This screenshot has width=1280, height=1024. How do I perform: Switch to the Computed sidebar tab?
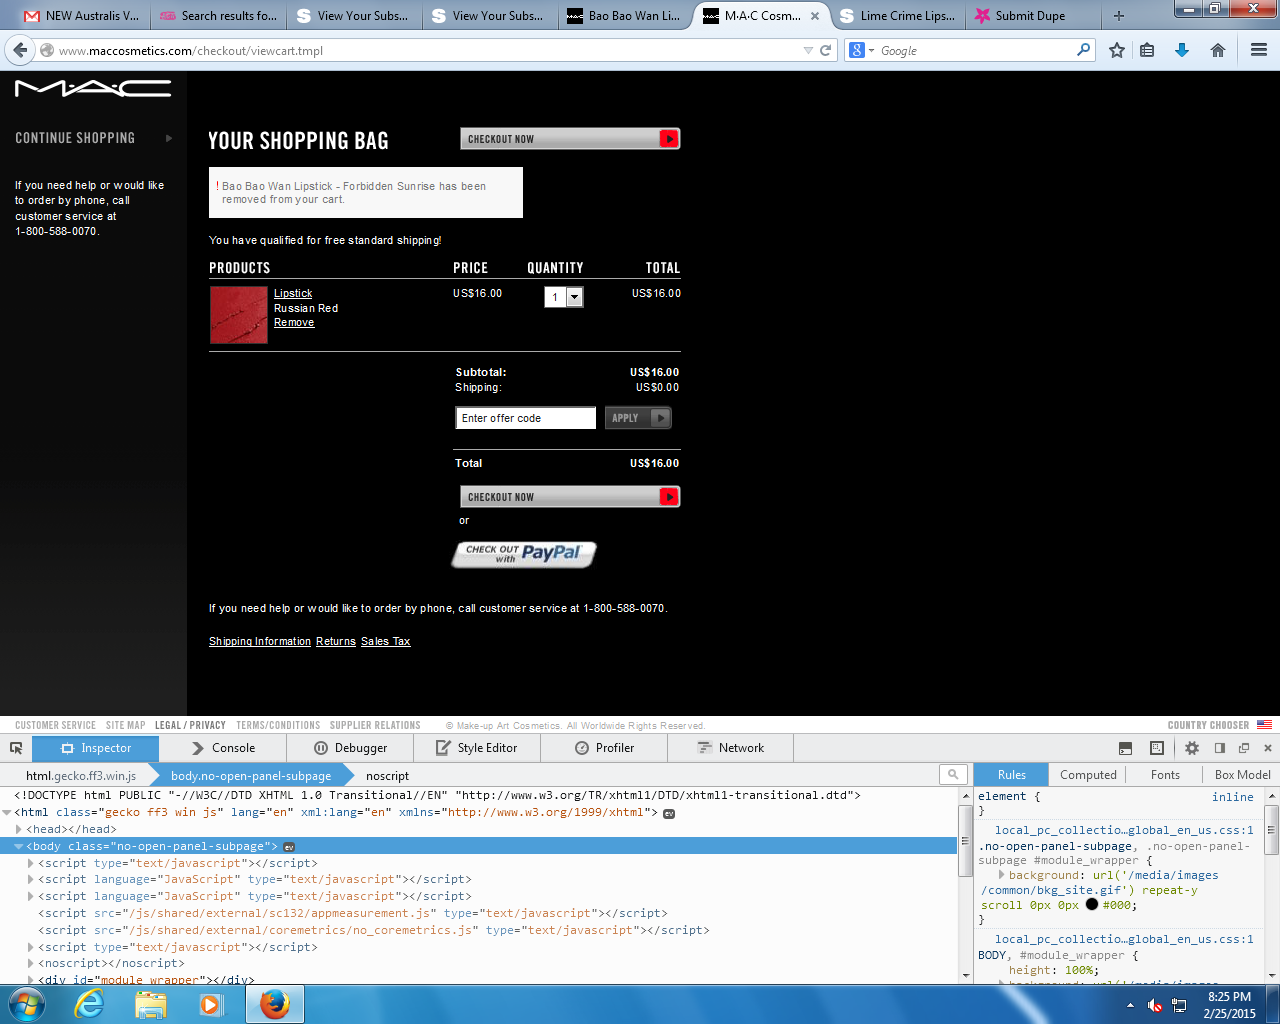point(1088,775)
